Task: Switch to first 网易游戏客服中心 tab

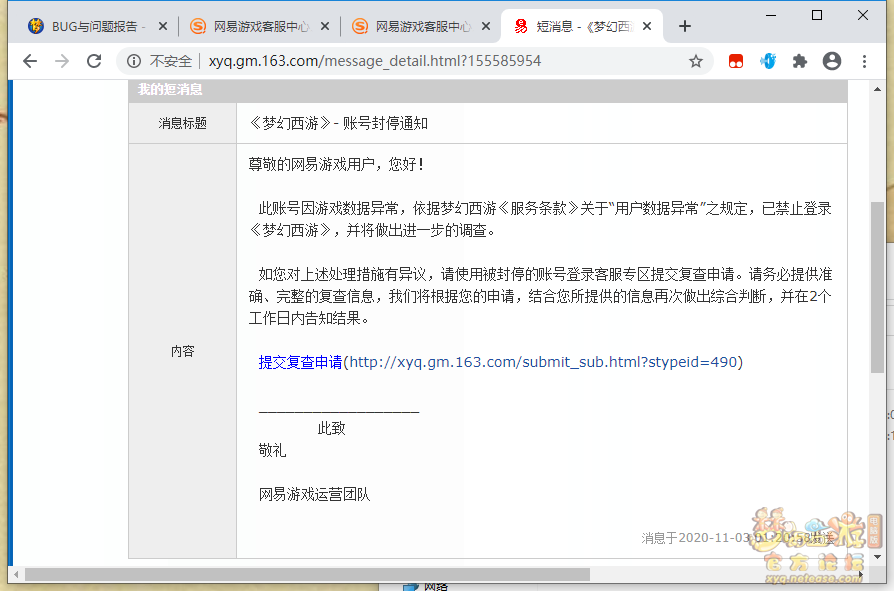Action: [259, 26]
